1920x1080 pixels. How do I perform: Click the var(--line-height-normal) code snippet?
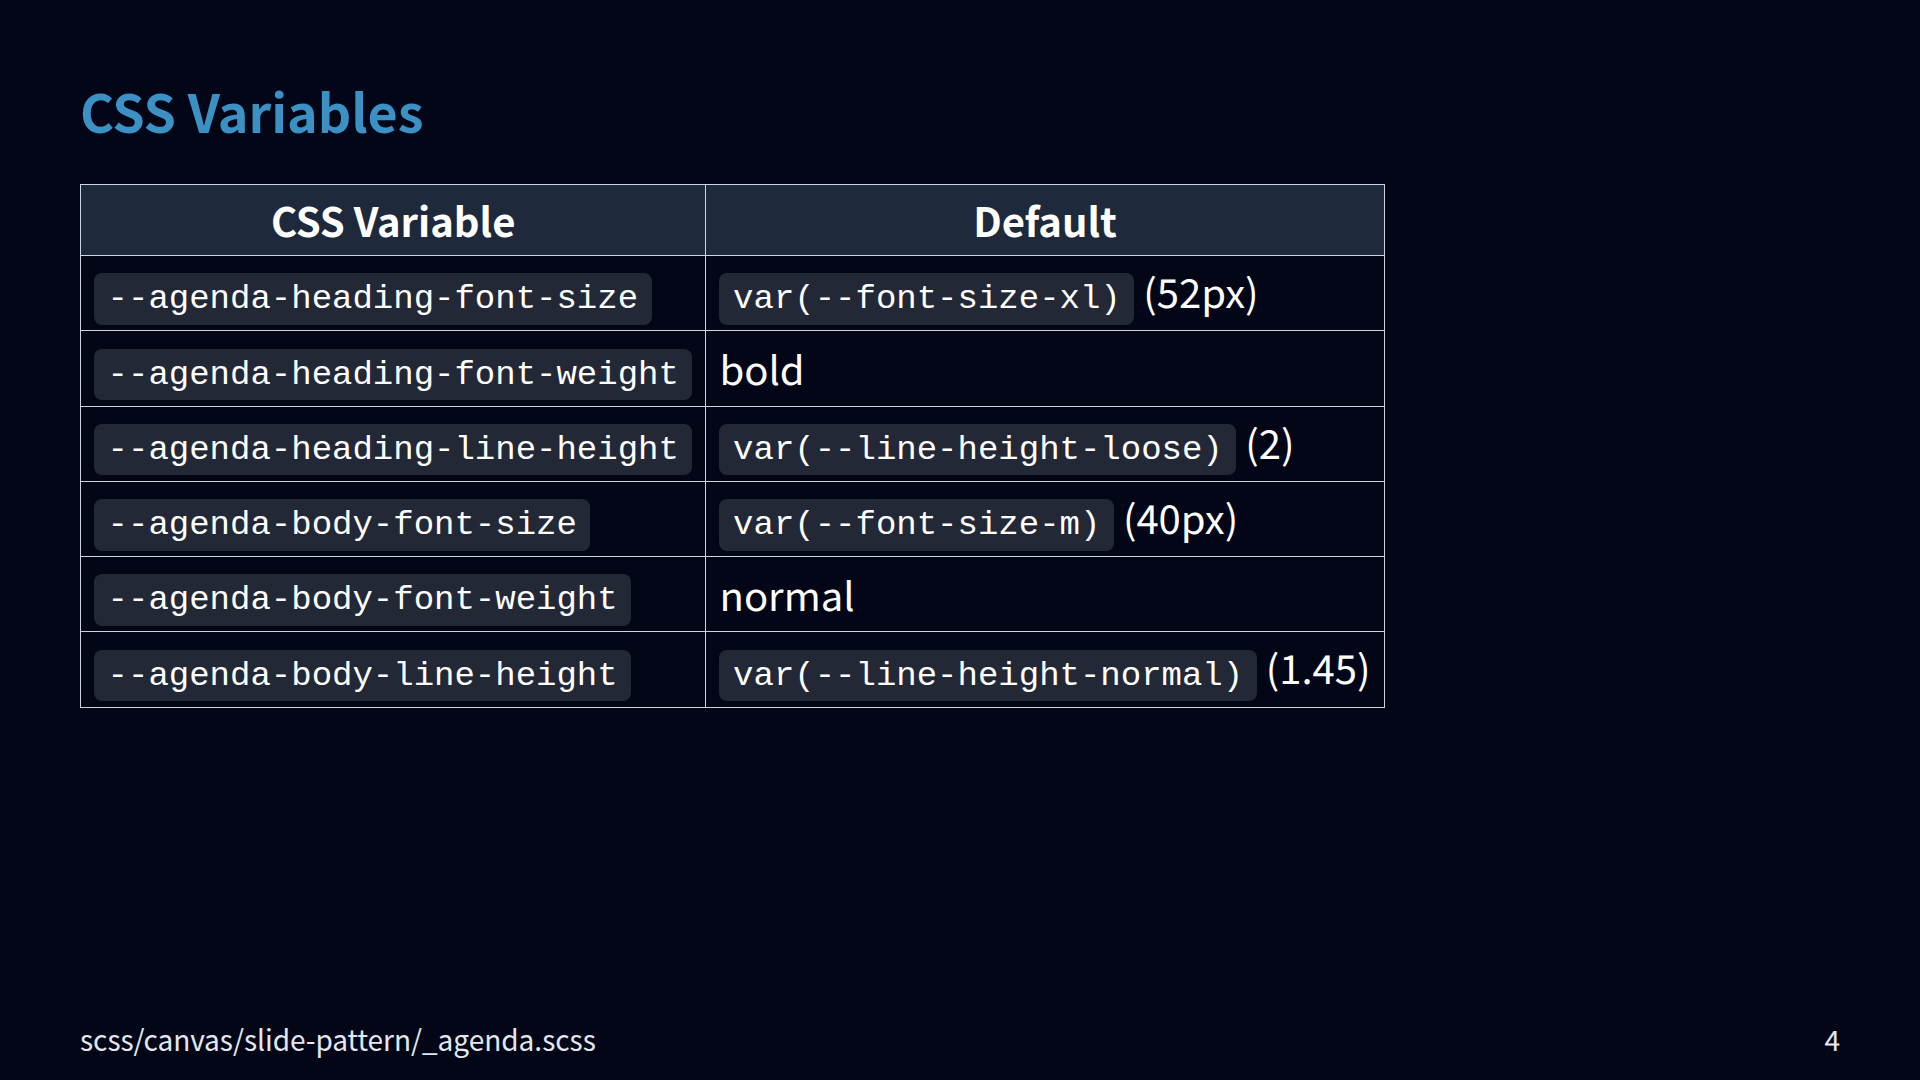pos(986,675)
